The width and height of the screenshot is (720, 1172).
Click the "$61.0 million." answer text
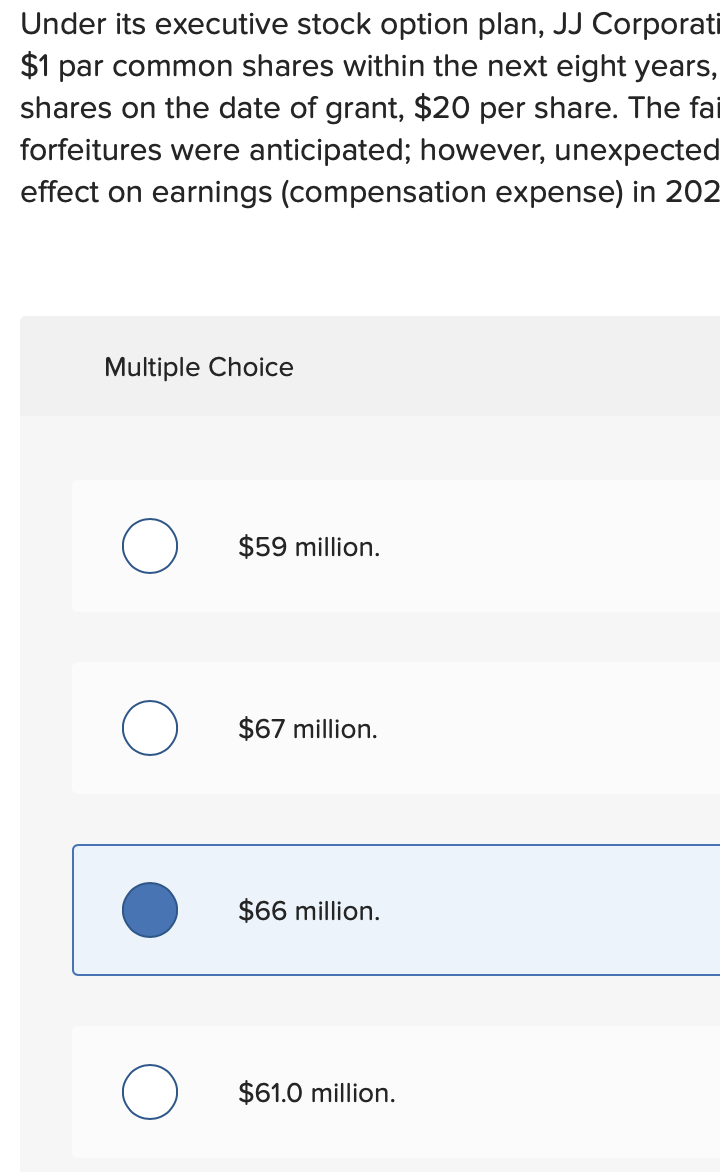317,1093
